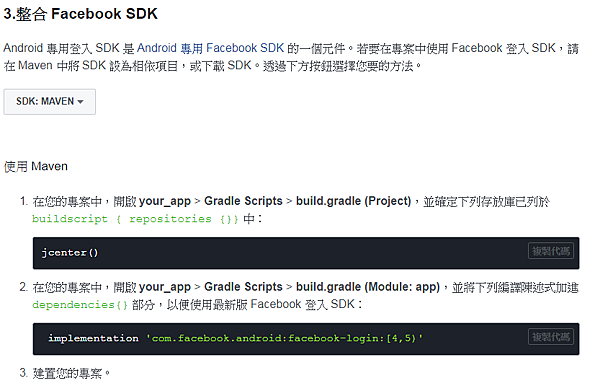Click the build.gradle (Project) bold text
This screenshot has width=600, height=391.
pyautogui.click(x=353, y=201)
